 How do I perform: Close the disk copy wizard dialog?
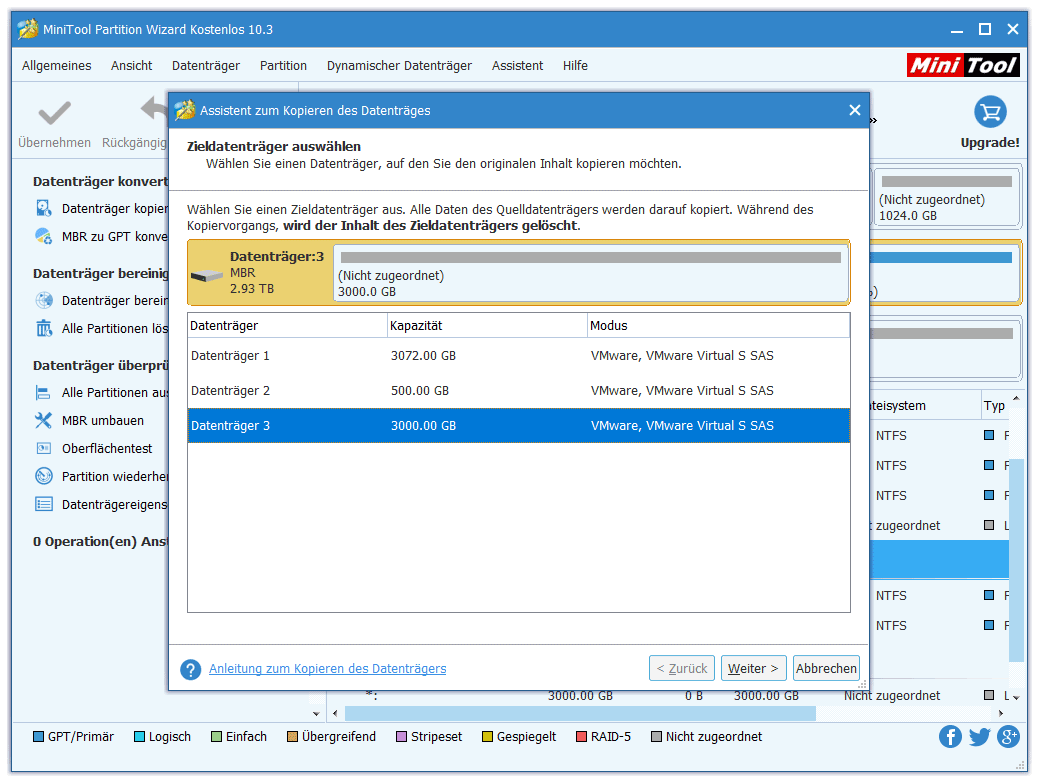[855, 110]
